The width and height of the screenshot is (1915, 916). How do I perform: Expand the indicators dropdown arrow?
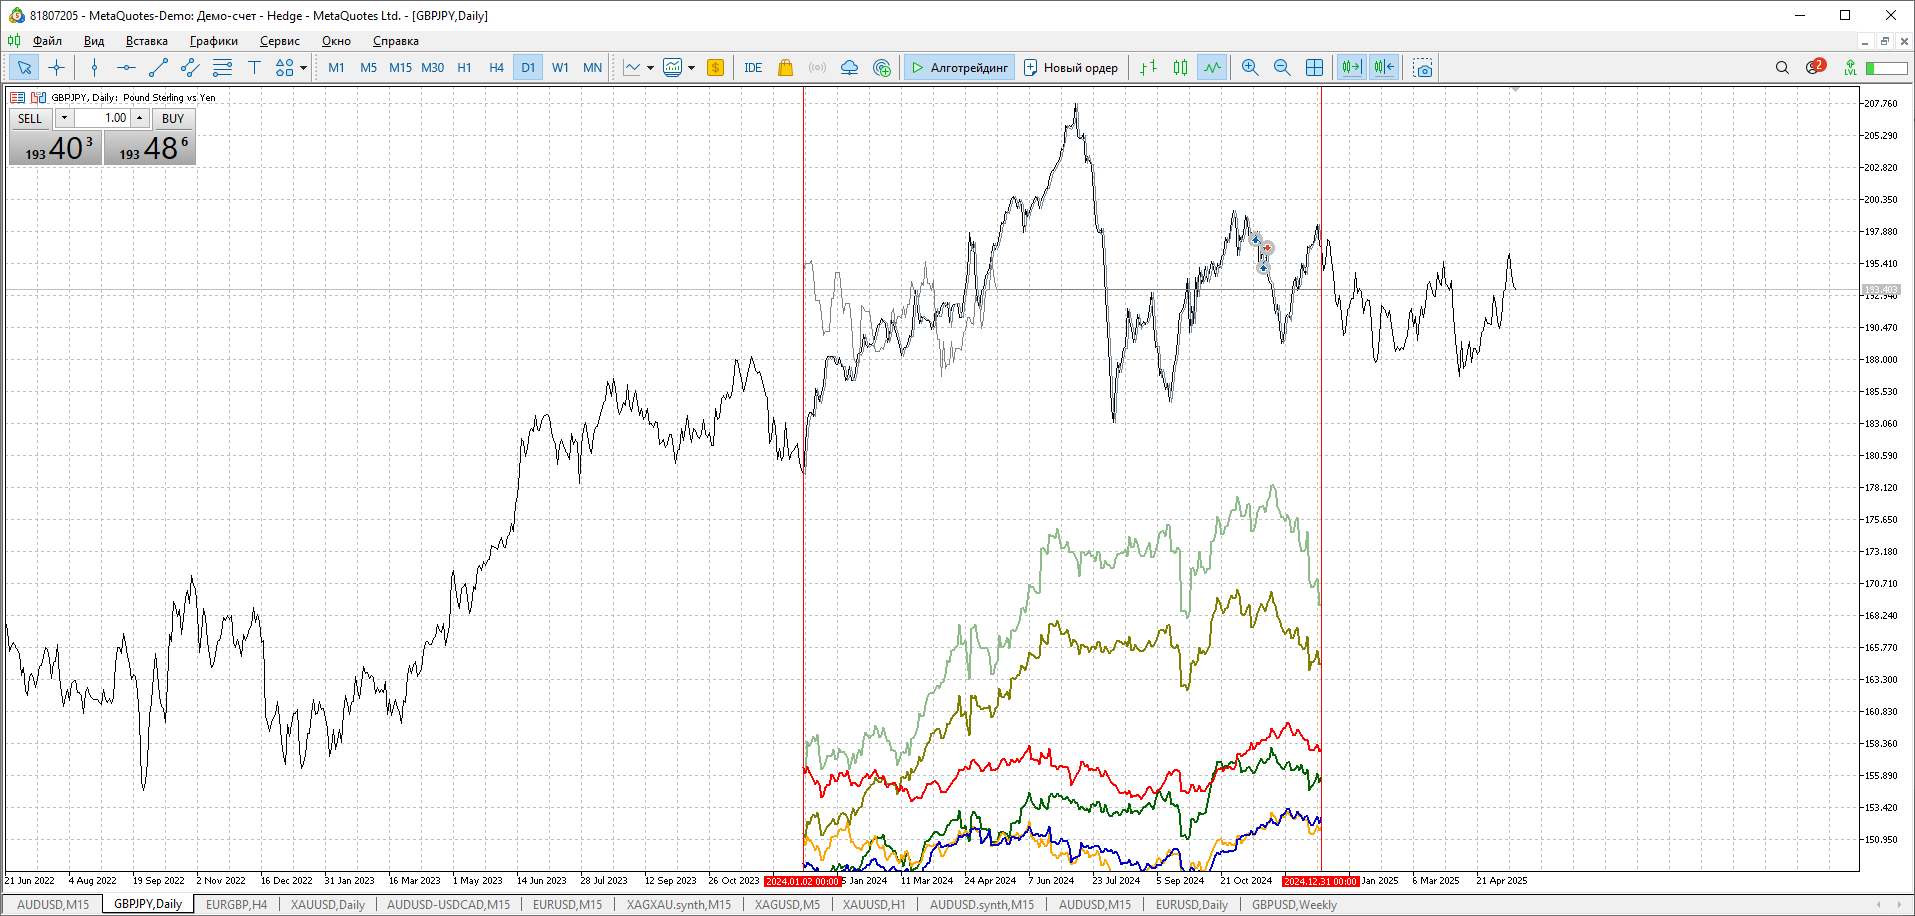point(650,68)
